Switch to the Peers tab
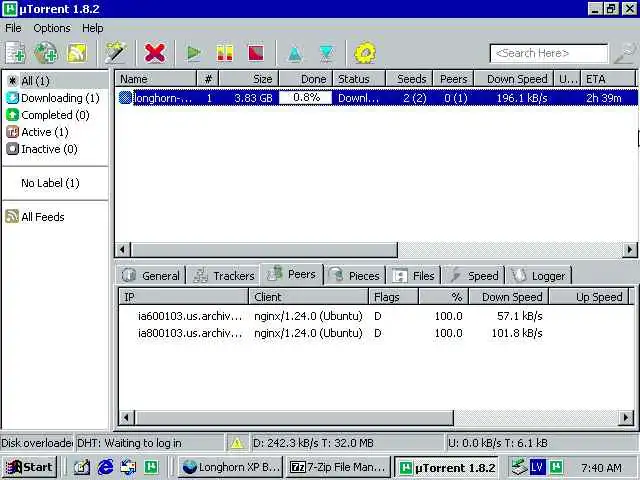 coord(292,274)
